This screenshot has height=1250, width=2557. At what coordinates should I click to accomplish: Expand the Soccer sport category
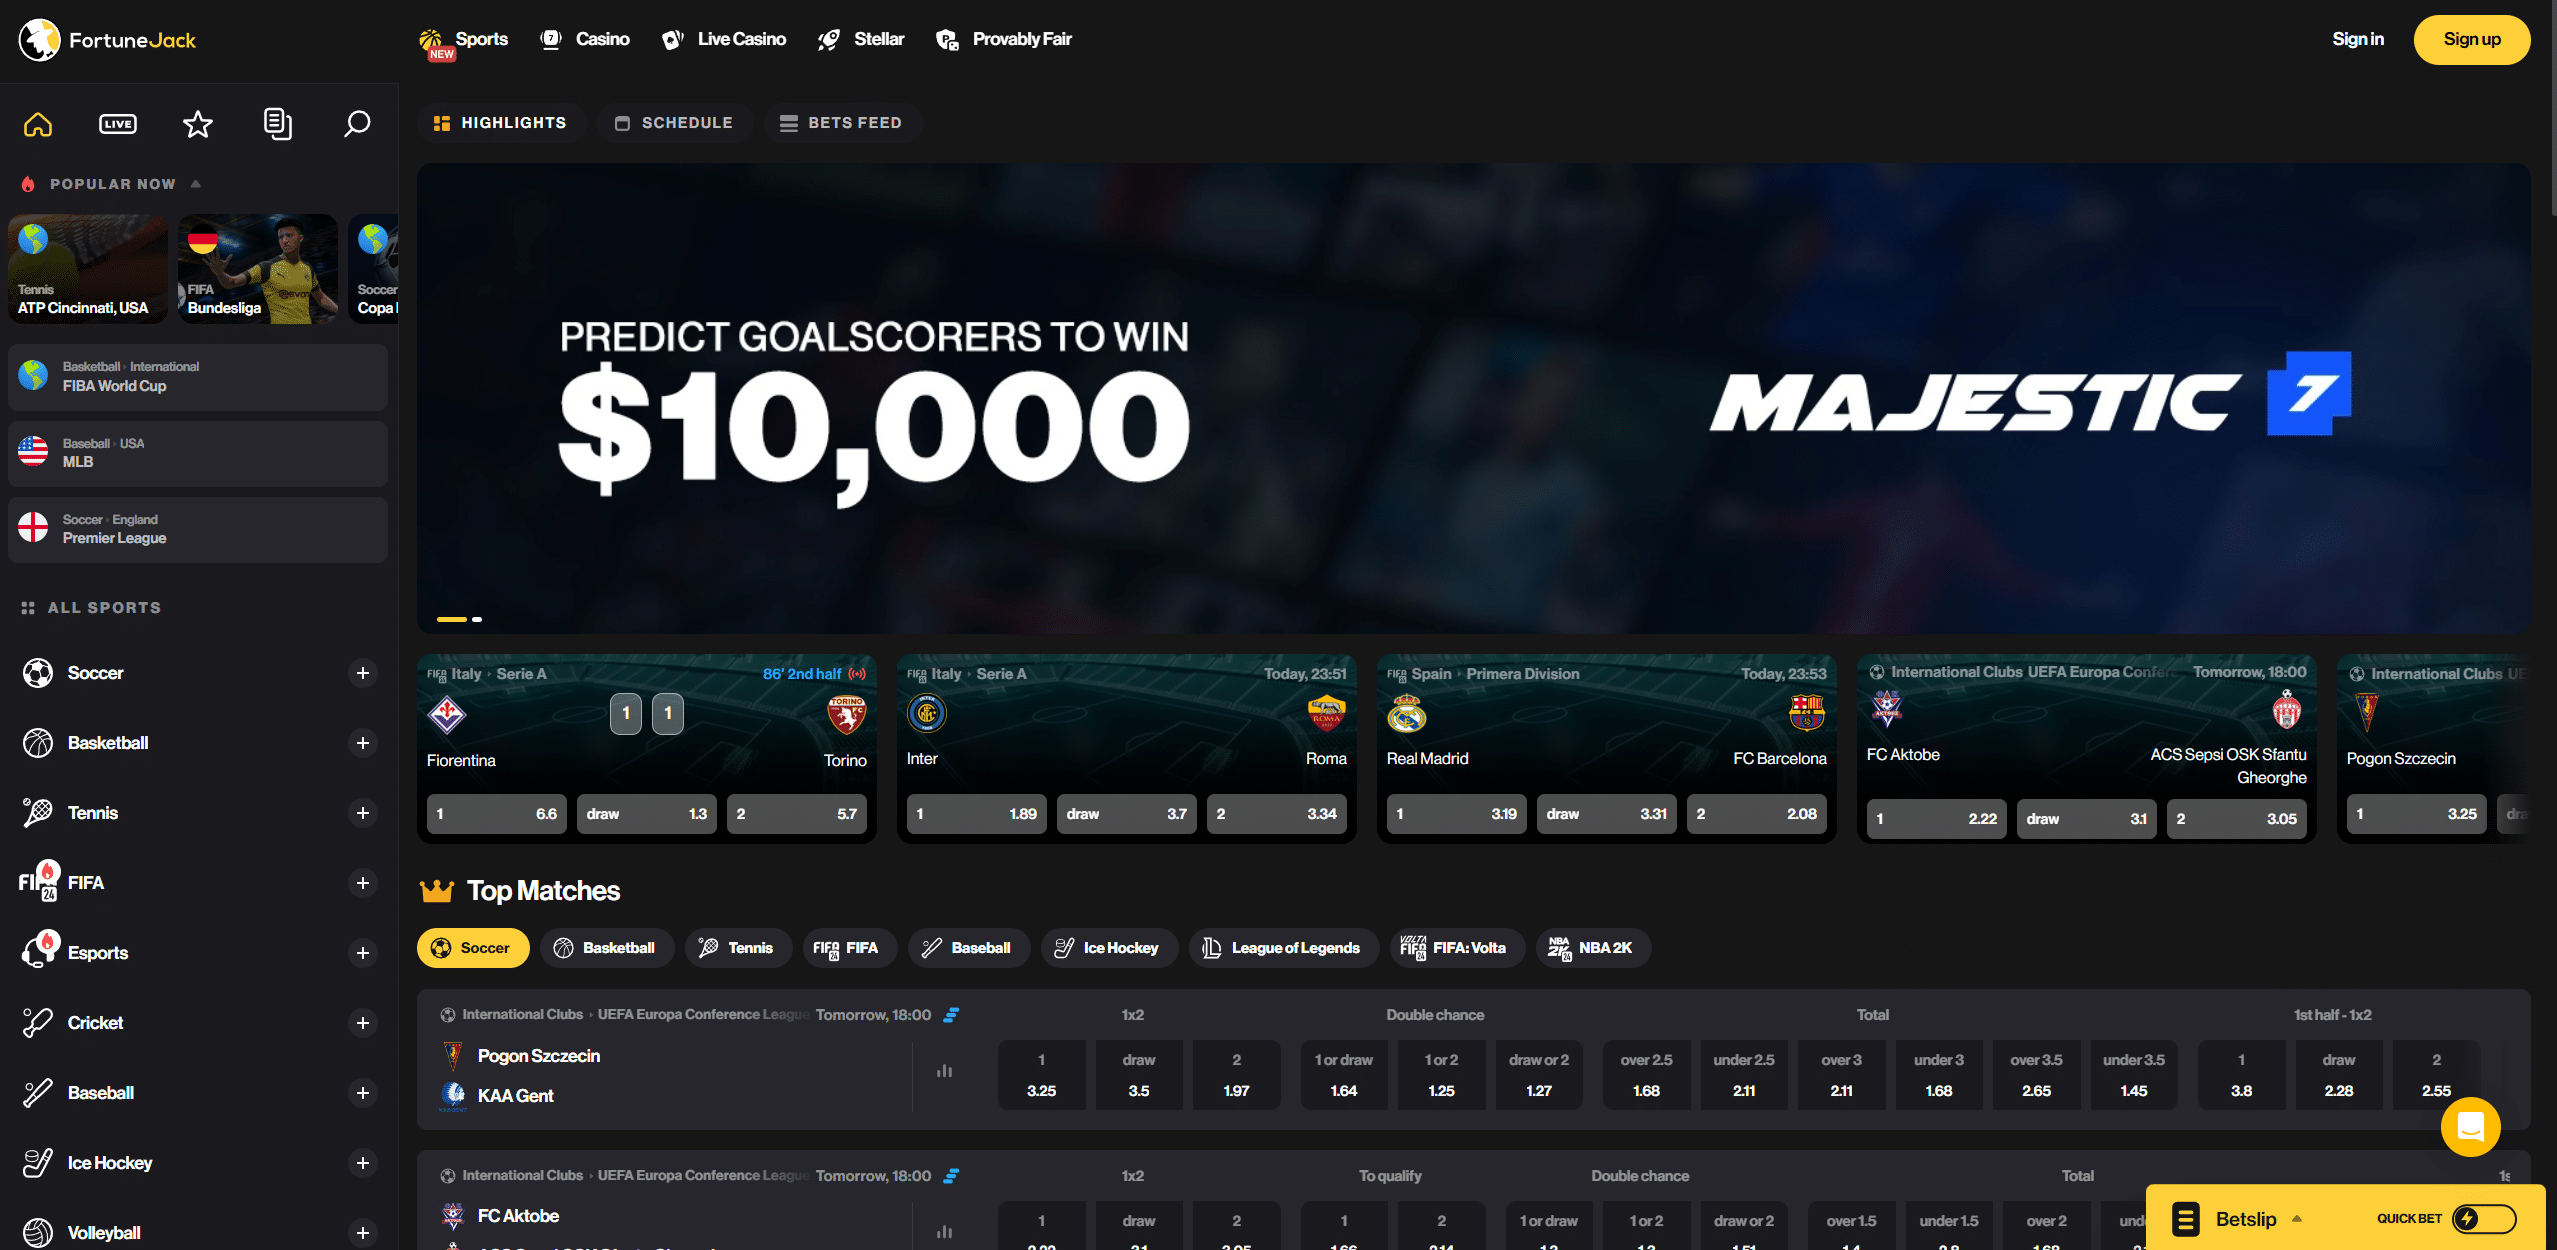click(x=363, y=673)
